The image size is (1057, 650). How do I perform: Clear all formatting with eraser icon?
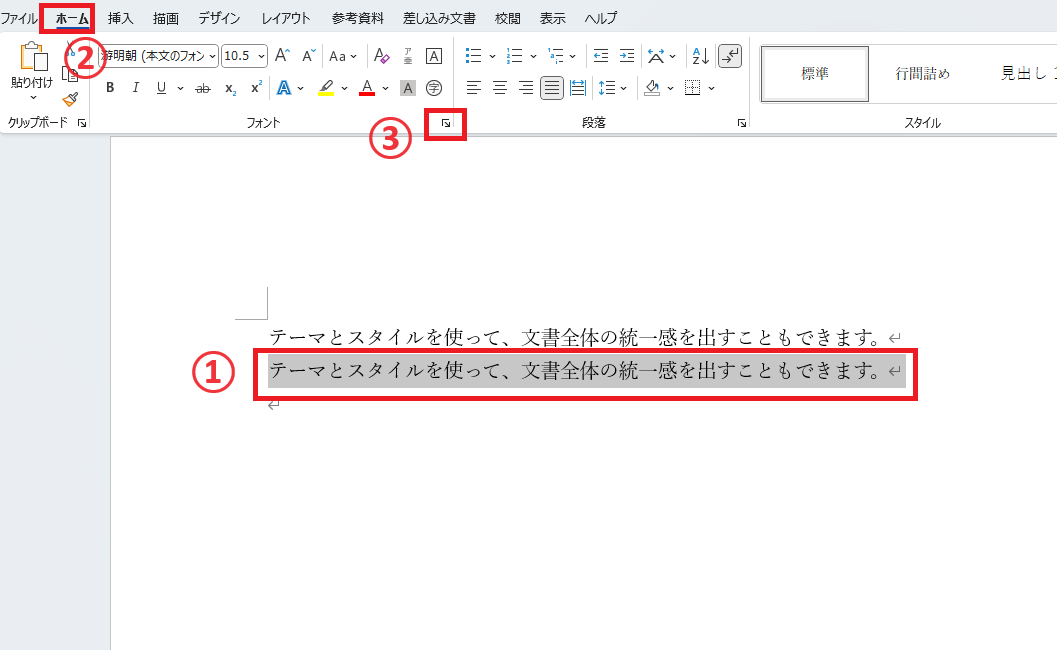(x=382, y=55)
